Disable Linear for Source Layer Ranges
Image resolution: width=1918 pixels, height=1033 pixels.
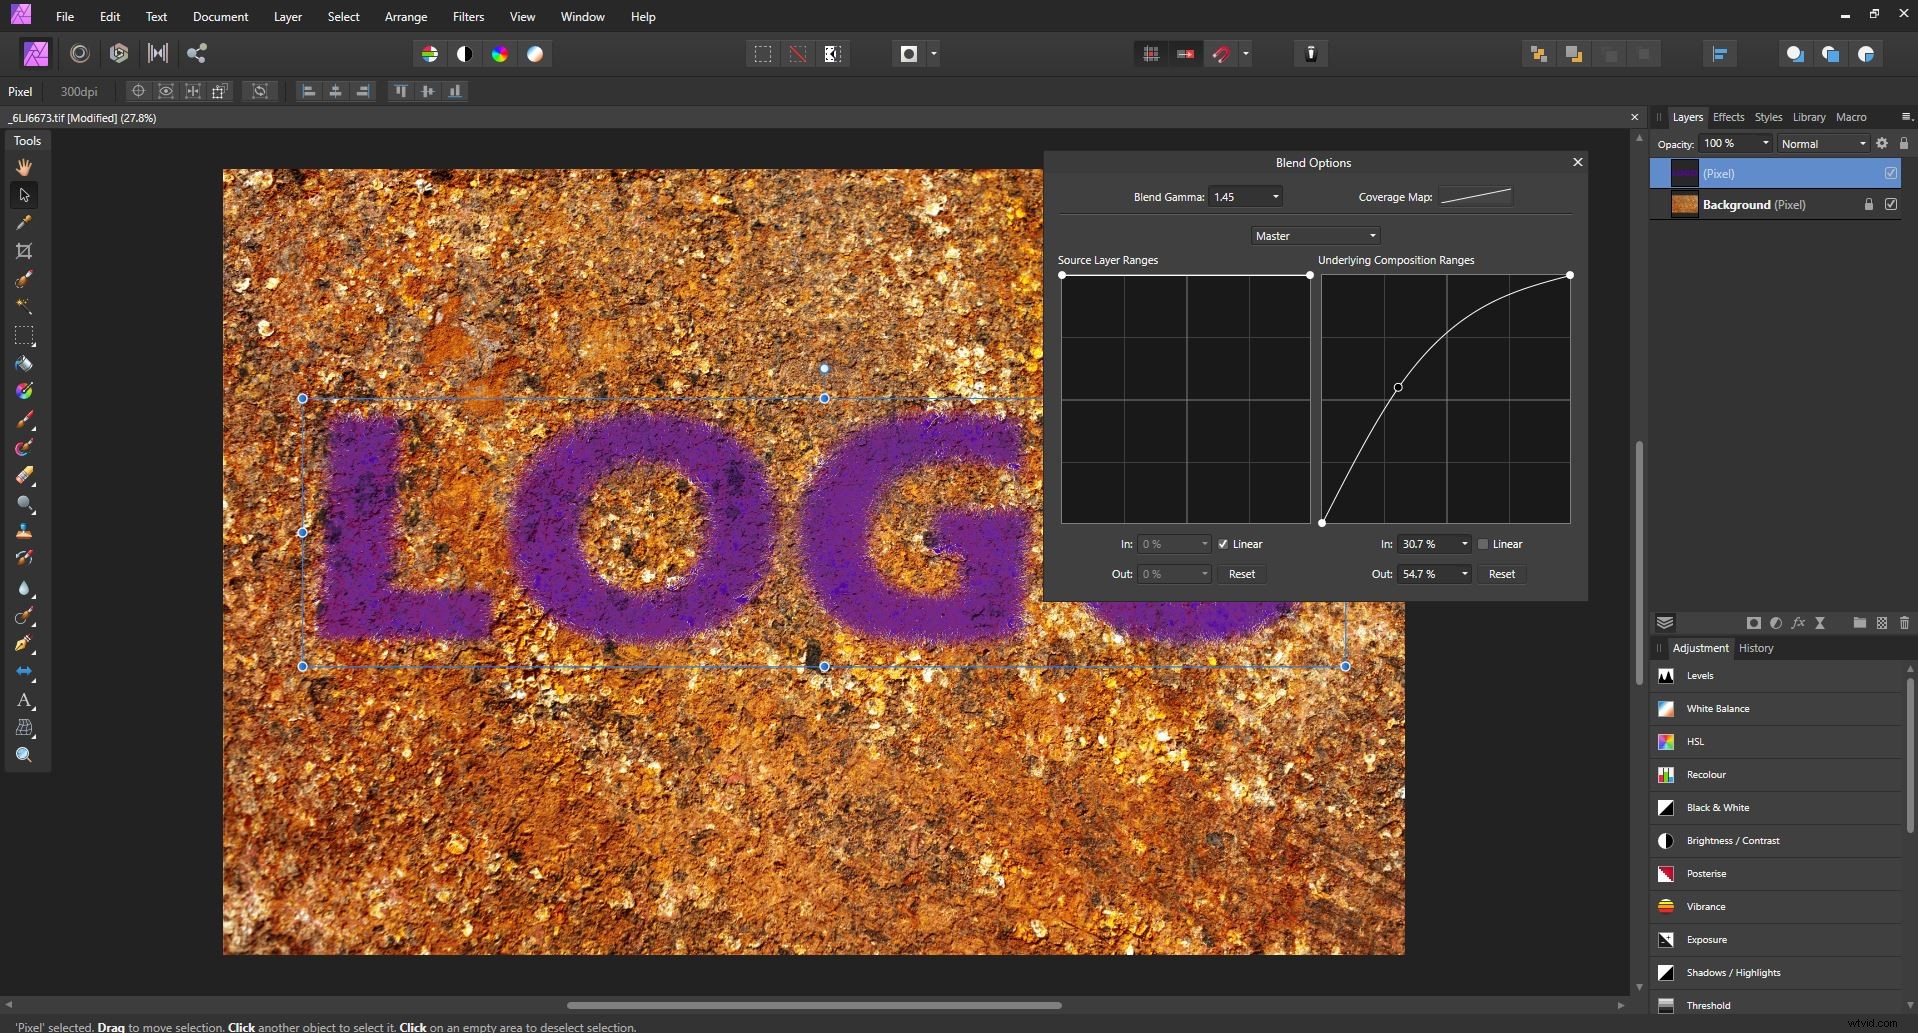click(x=1224, y=543)
